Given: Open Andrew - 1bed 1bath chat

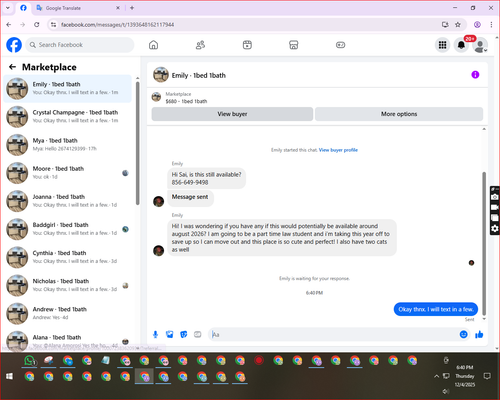Looking at the screenshot, I should coord(68,313).
